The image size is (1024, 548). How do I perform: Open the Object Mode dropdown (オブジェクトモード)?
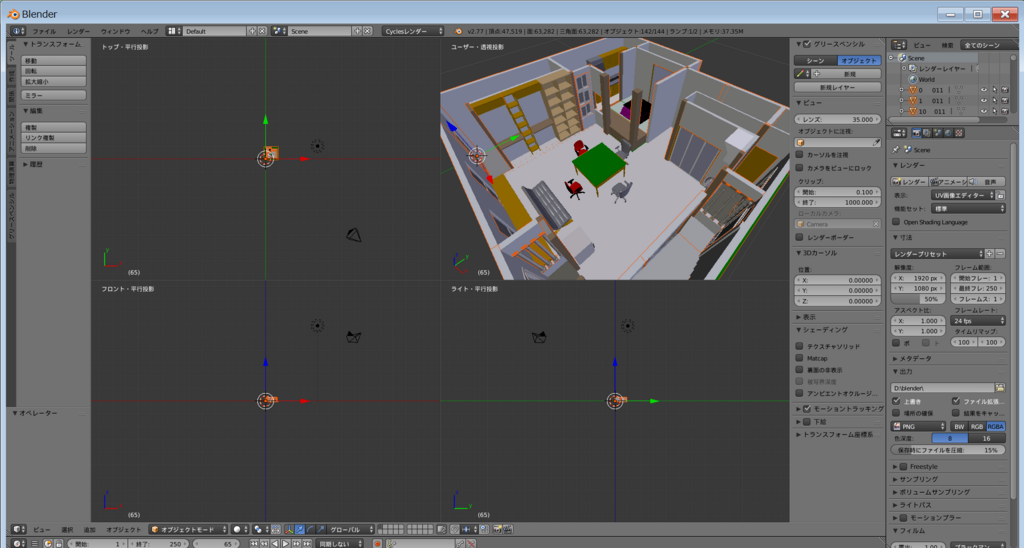[188, 530]
